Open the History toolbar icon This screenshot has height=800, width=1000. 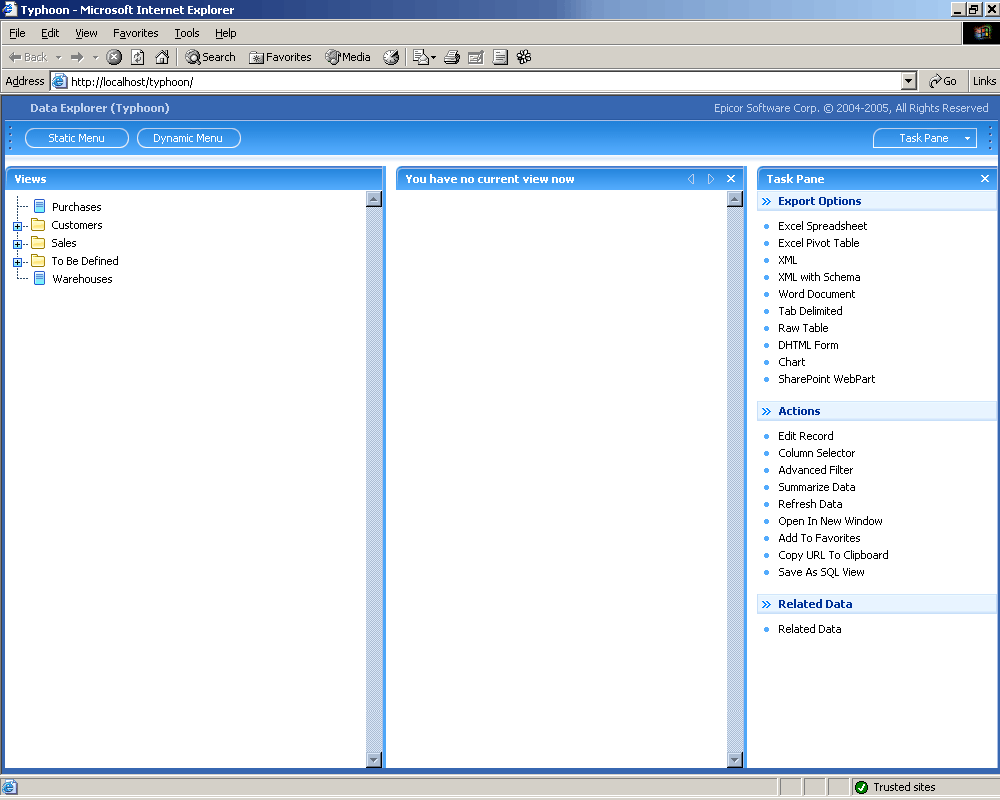point(391,57)
